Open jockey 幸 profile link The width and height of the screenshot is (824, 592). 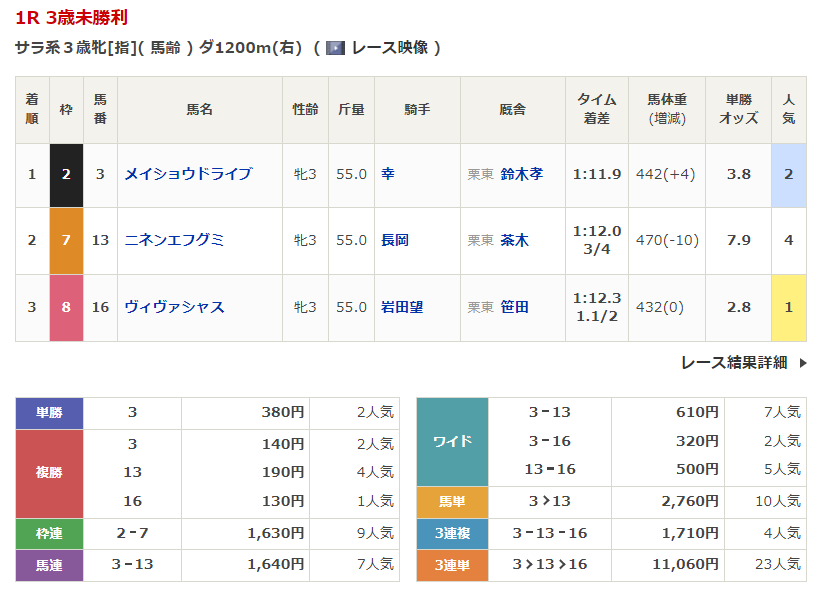click(x=388, y=174)
